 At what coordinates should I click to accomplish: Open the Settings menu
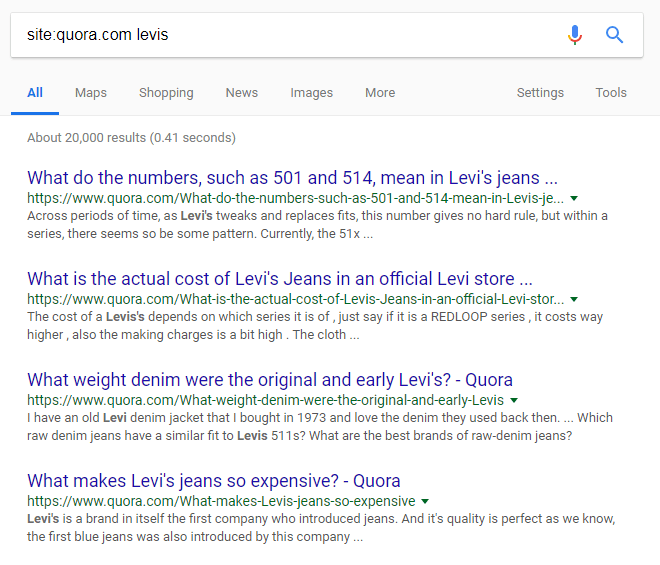(540, 93)
